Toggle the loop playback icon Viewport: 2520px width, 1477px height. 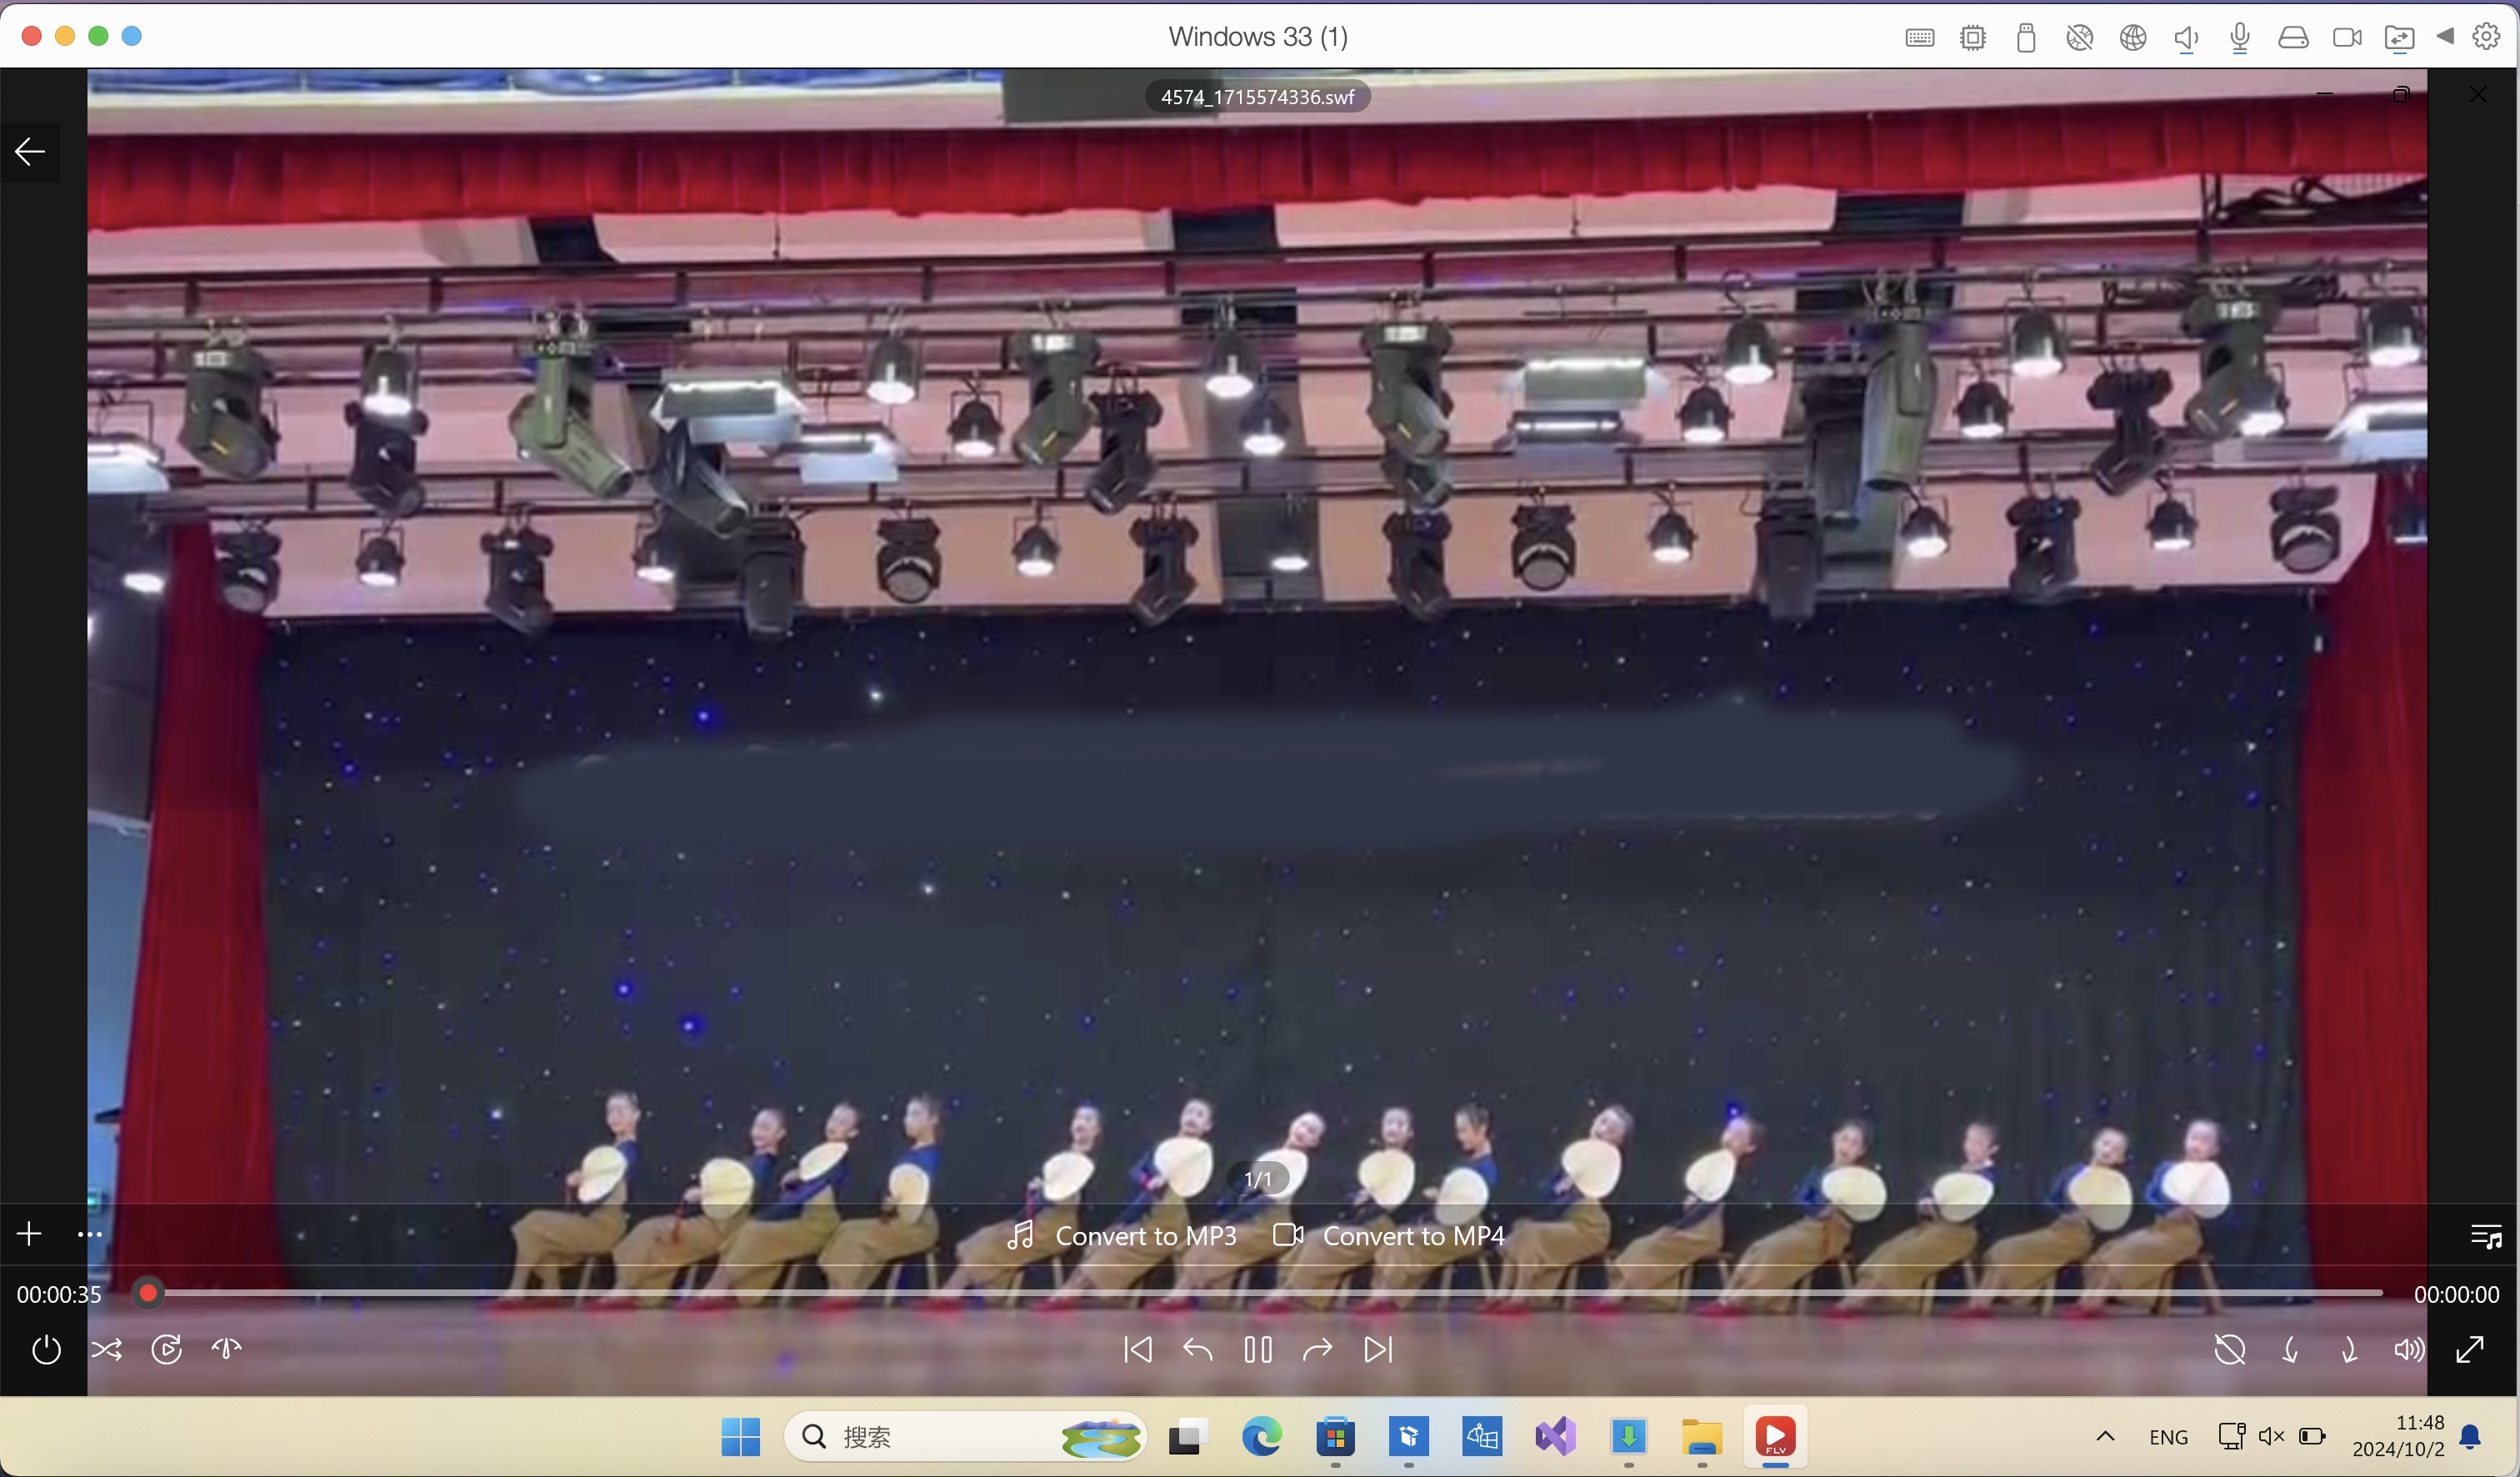[167, 1350]
